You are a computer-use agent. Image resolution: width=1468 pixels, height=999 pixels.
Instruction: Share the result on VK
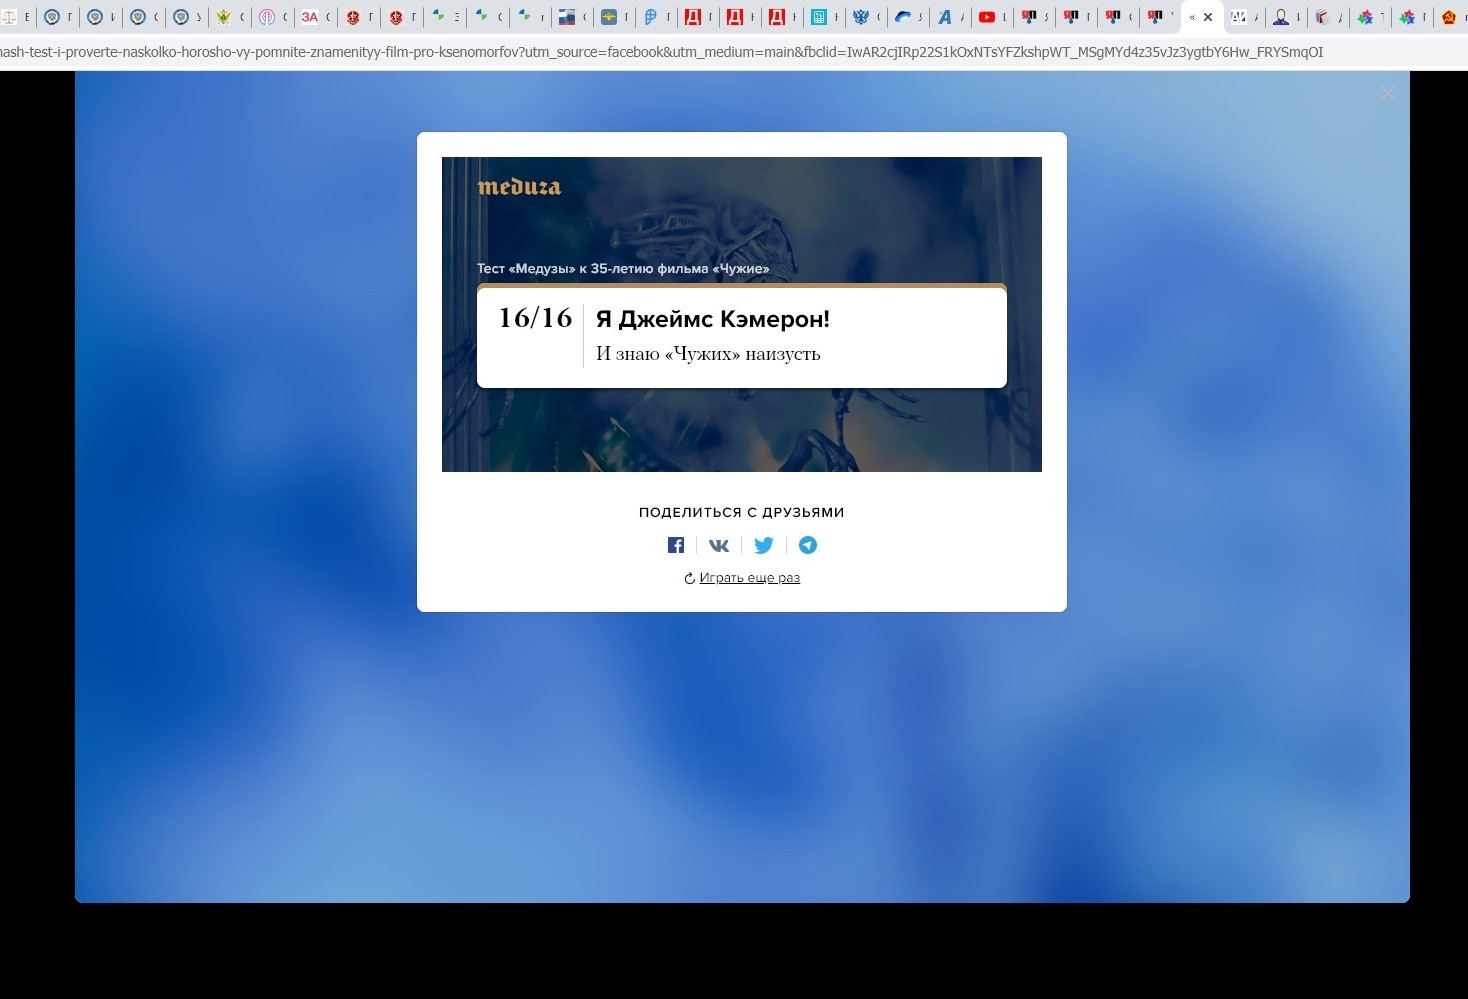tap(719, 545)
